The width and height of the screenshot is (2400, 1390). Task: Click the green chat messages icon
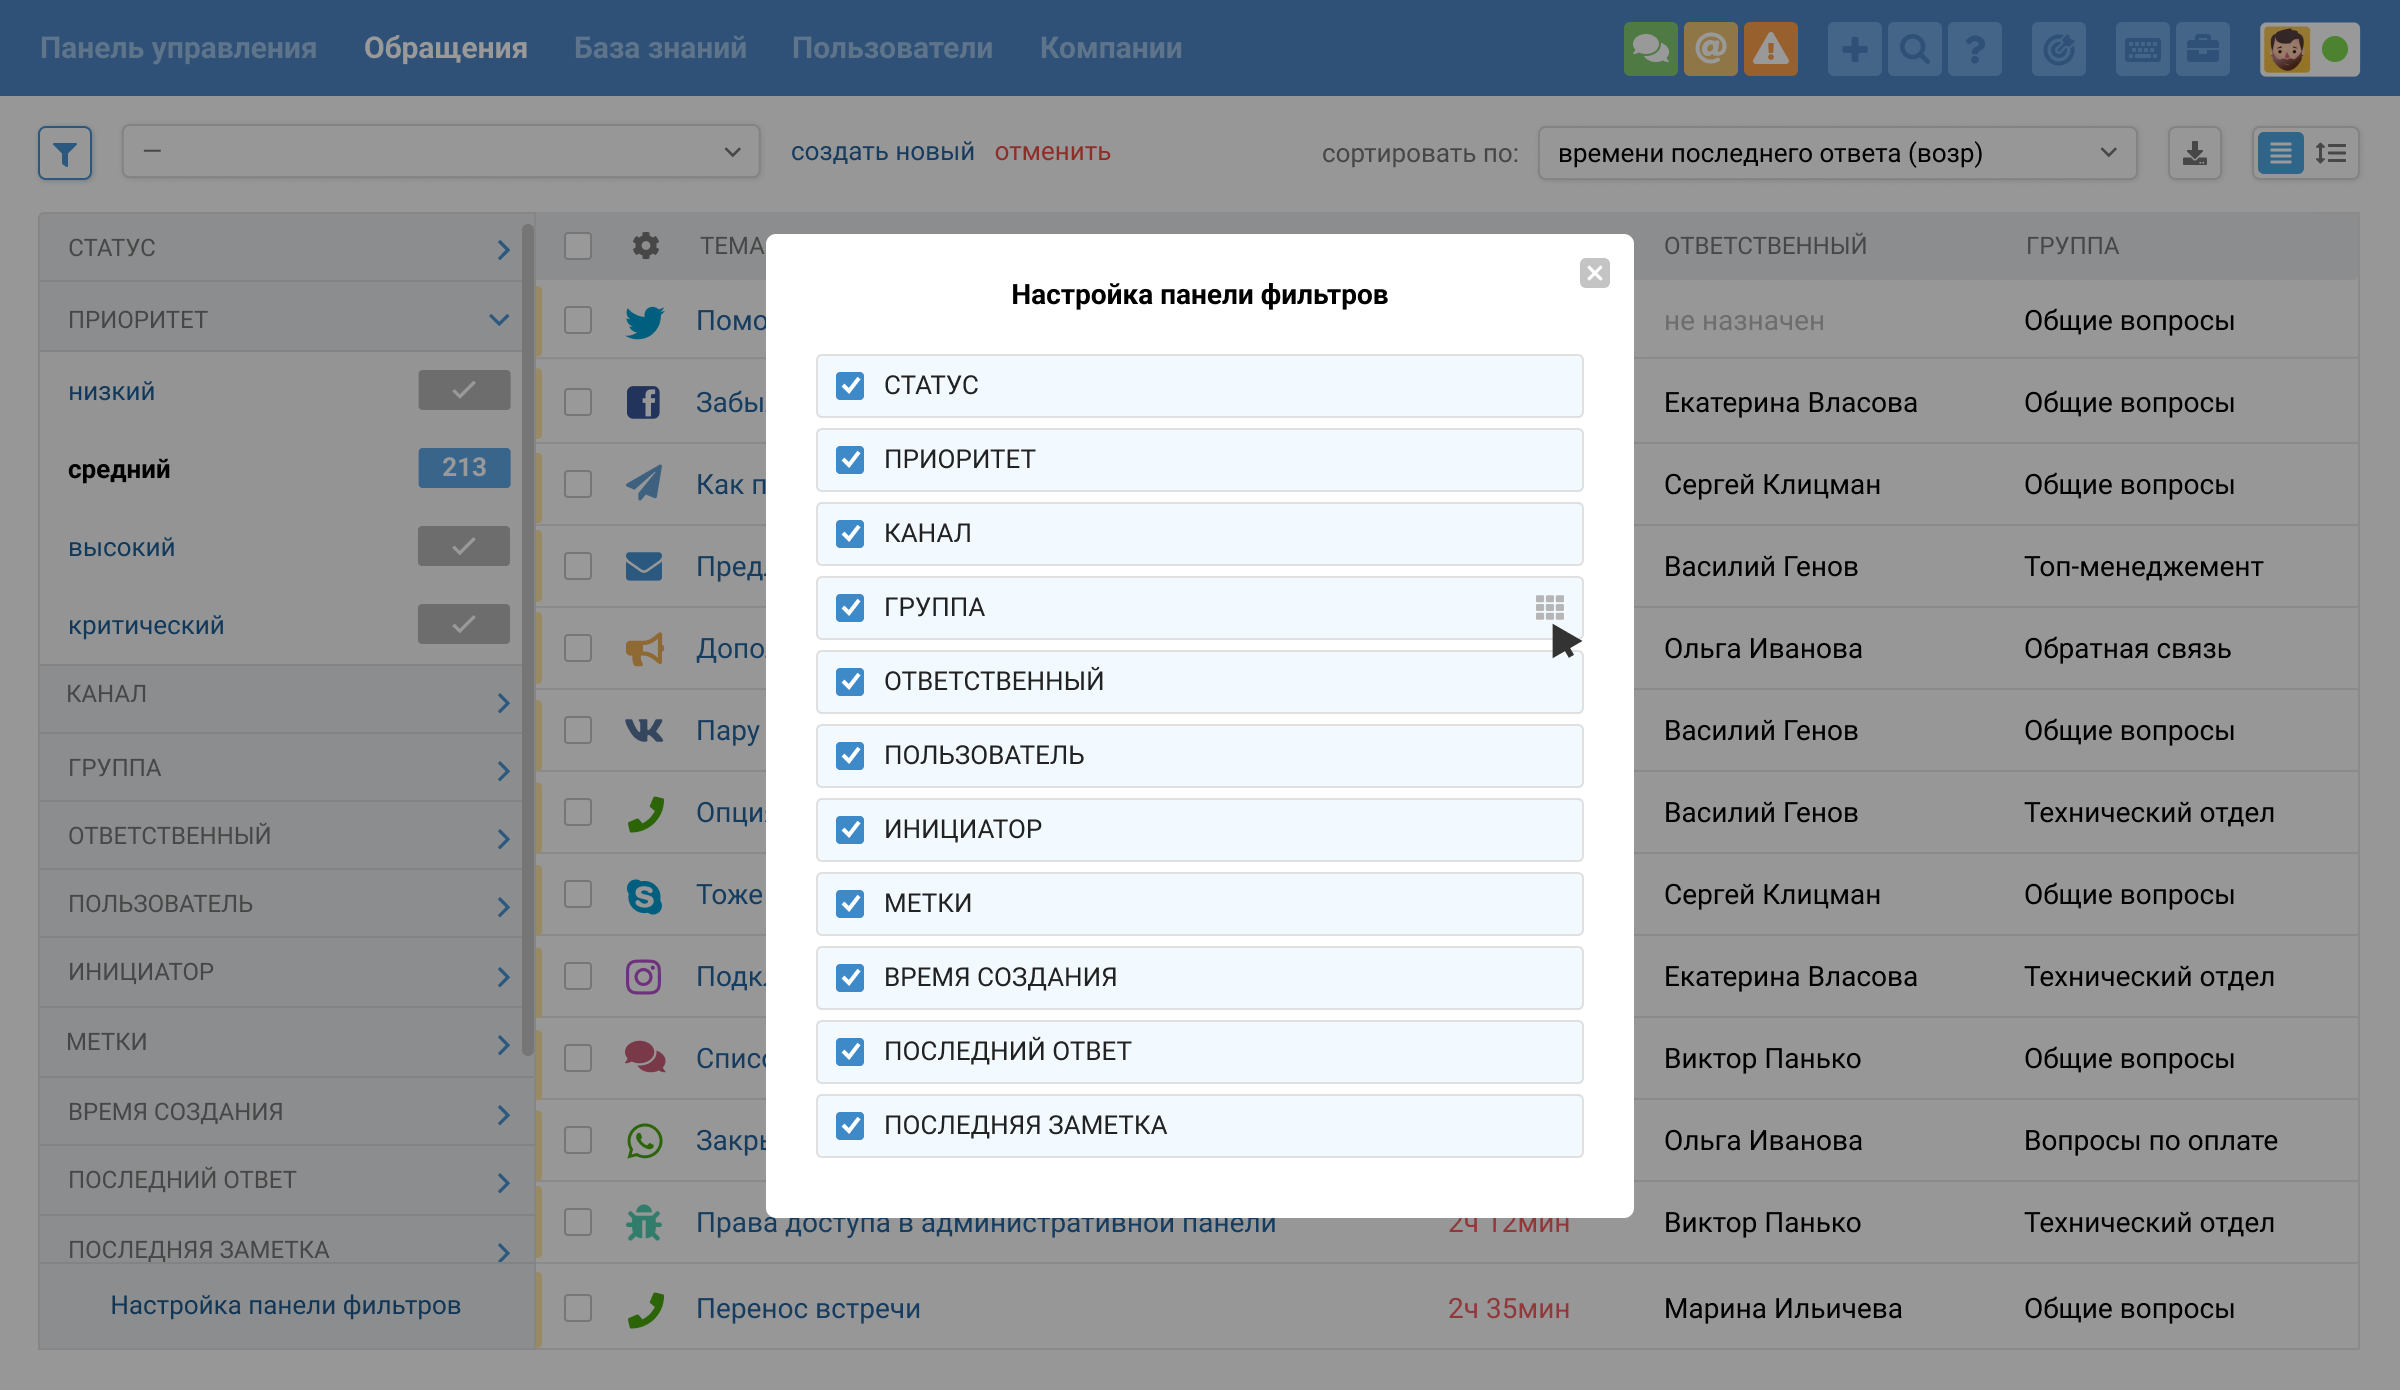pos(1650,49)
